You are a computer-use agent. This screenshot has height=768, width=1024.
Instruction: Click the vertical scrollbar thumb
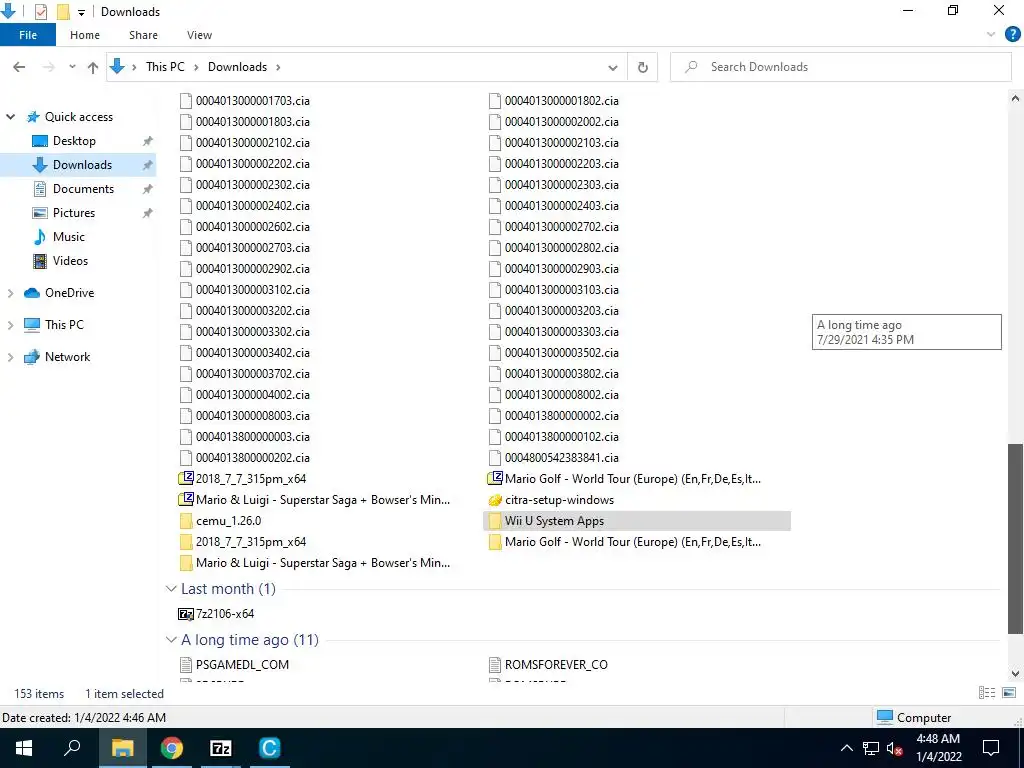pos(1015,539)
